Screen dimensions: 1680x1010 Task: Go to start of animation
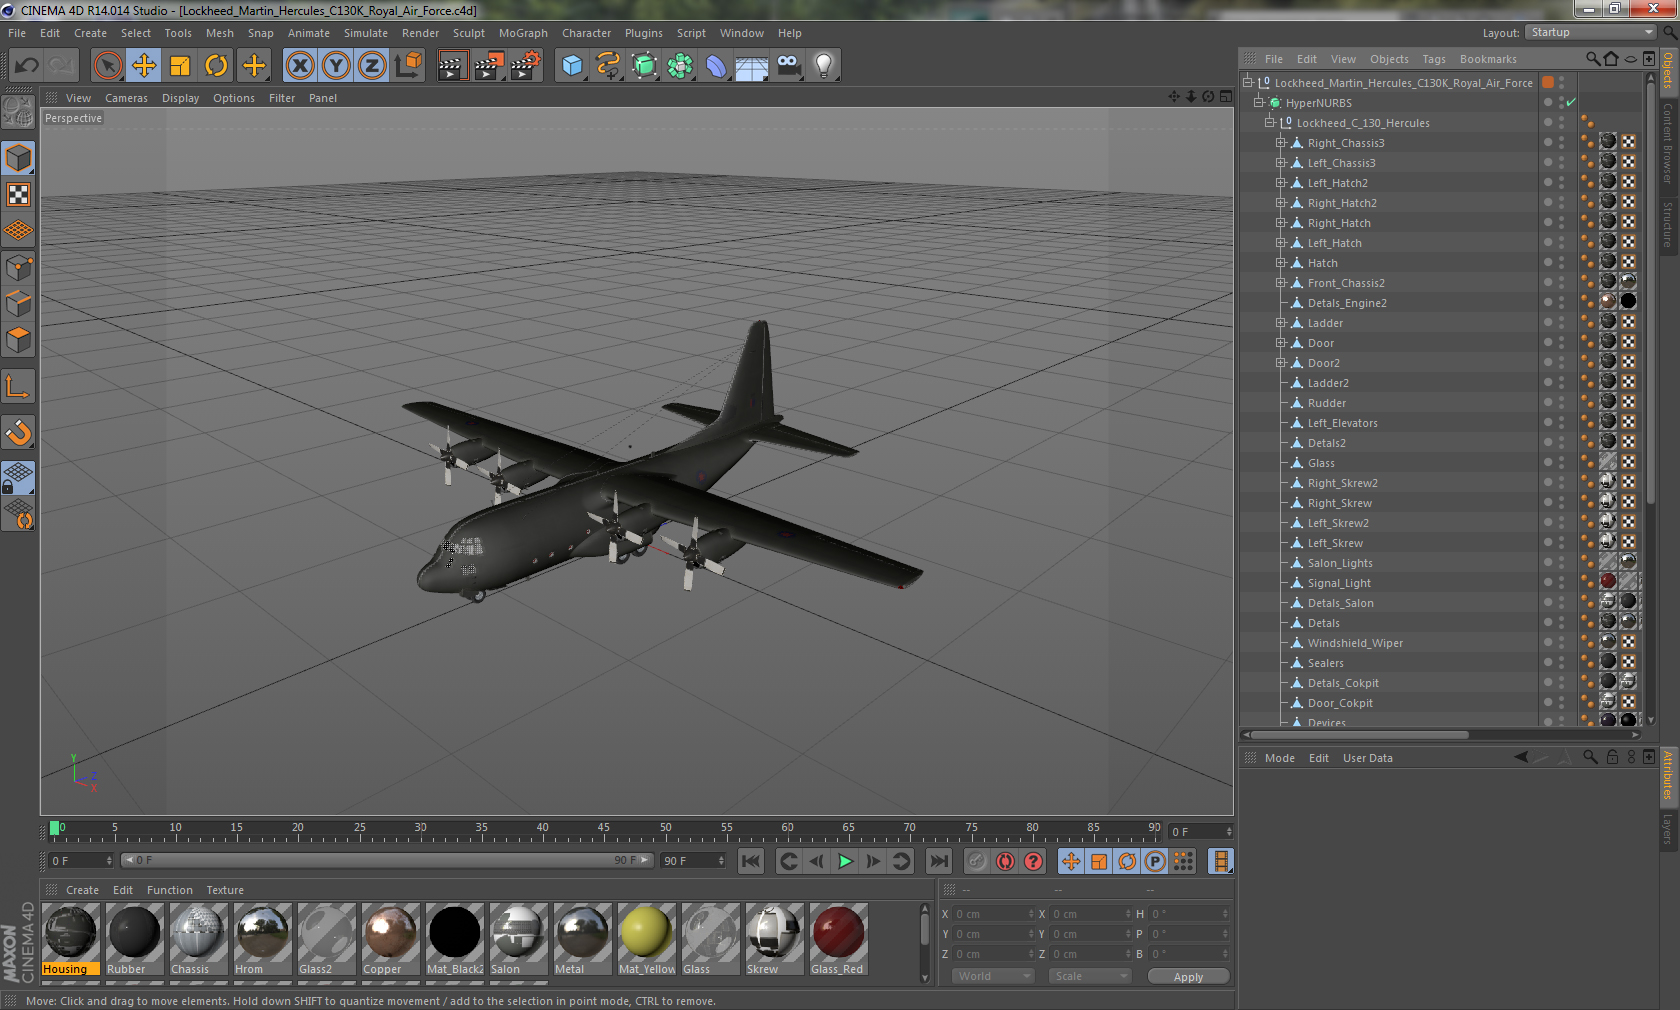click(x=751, y=861)
